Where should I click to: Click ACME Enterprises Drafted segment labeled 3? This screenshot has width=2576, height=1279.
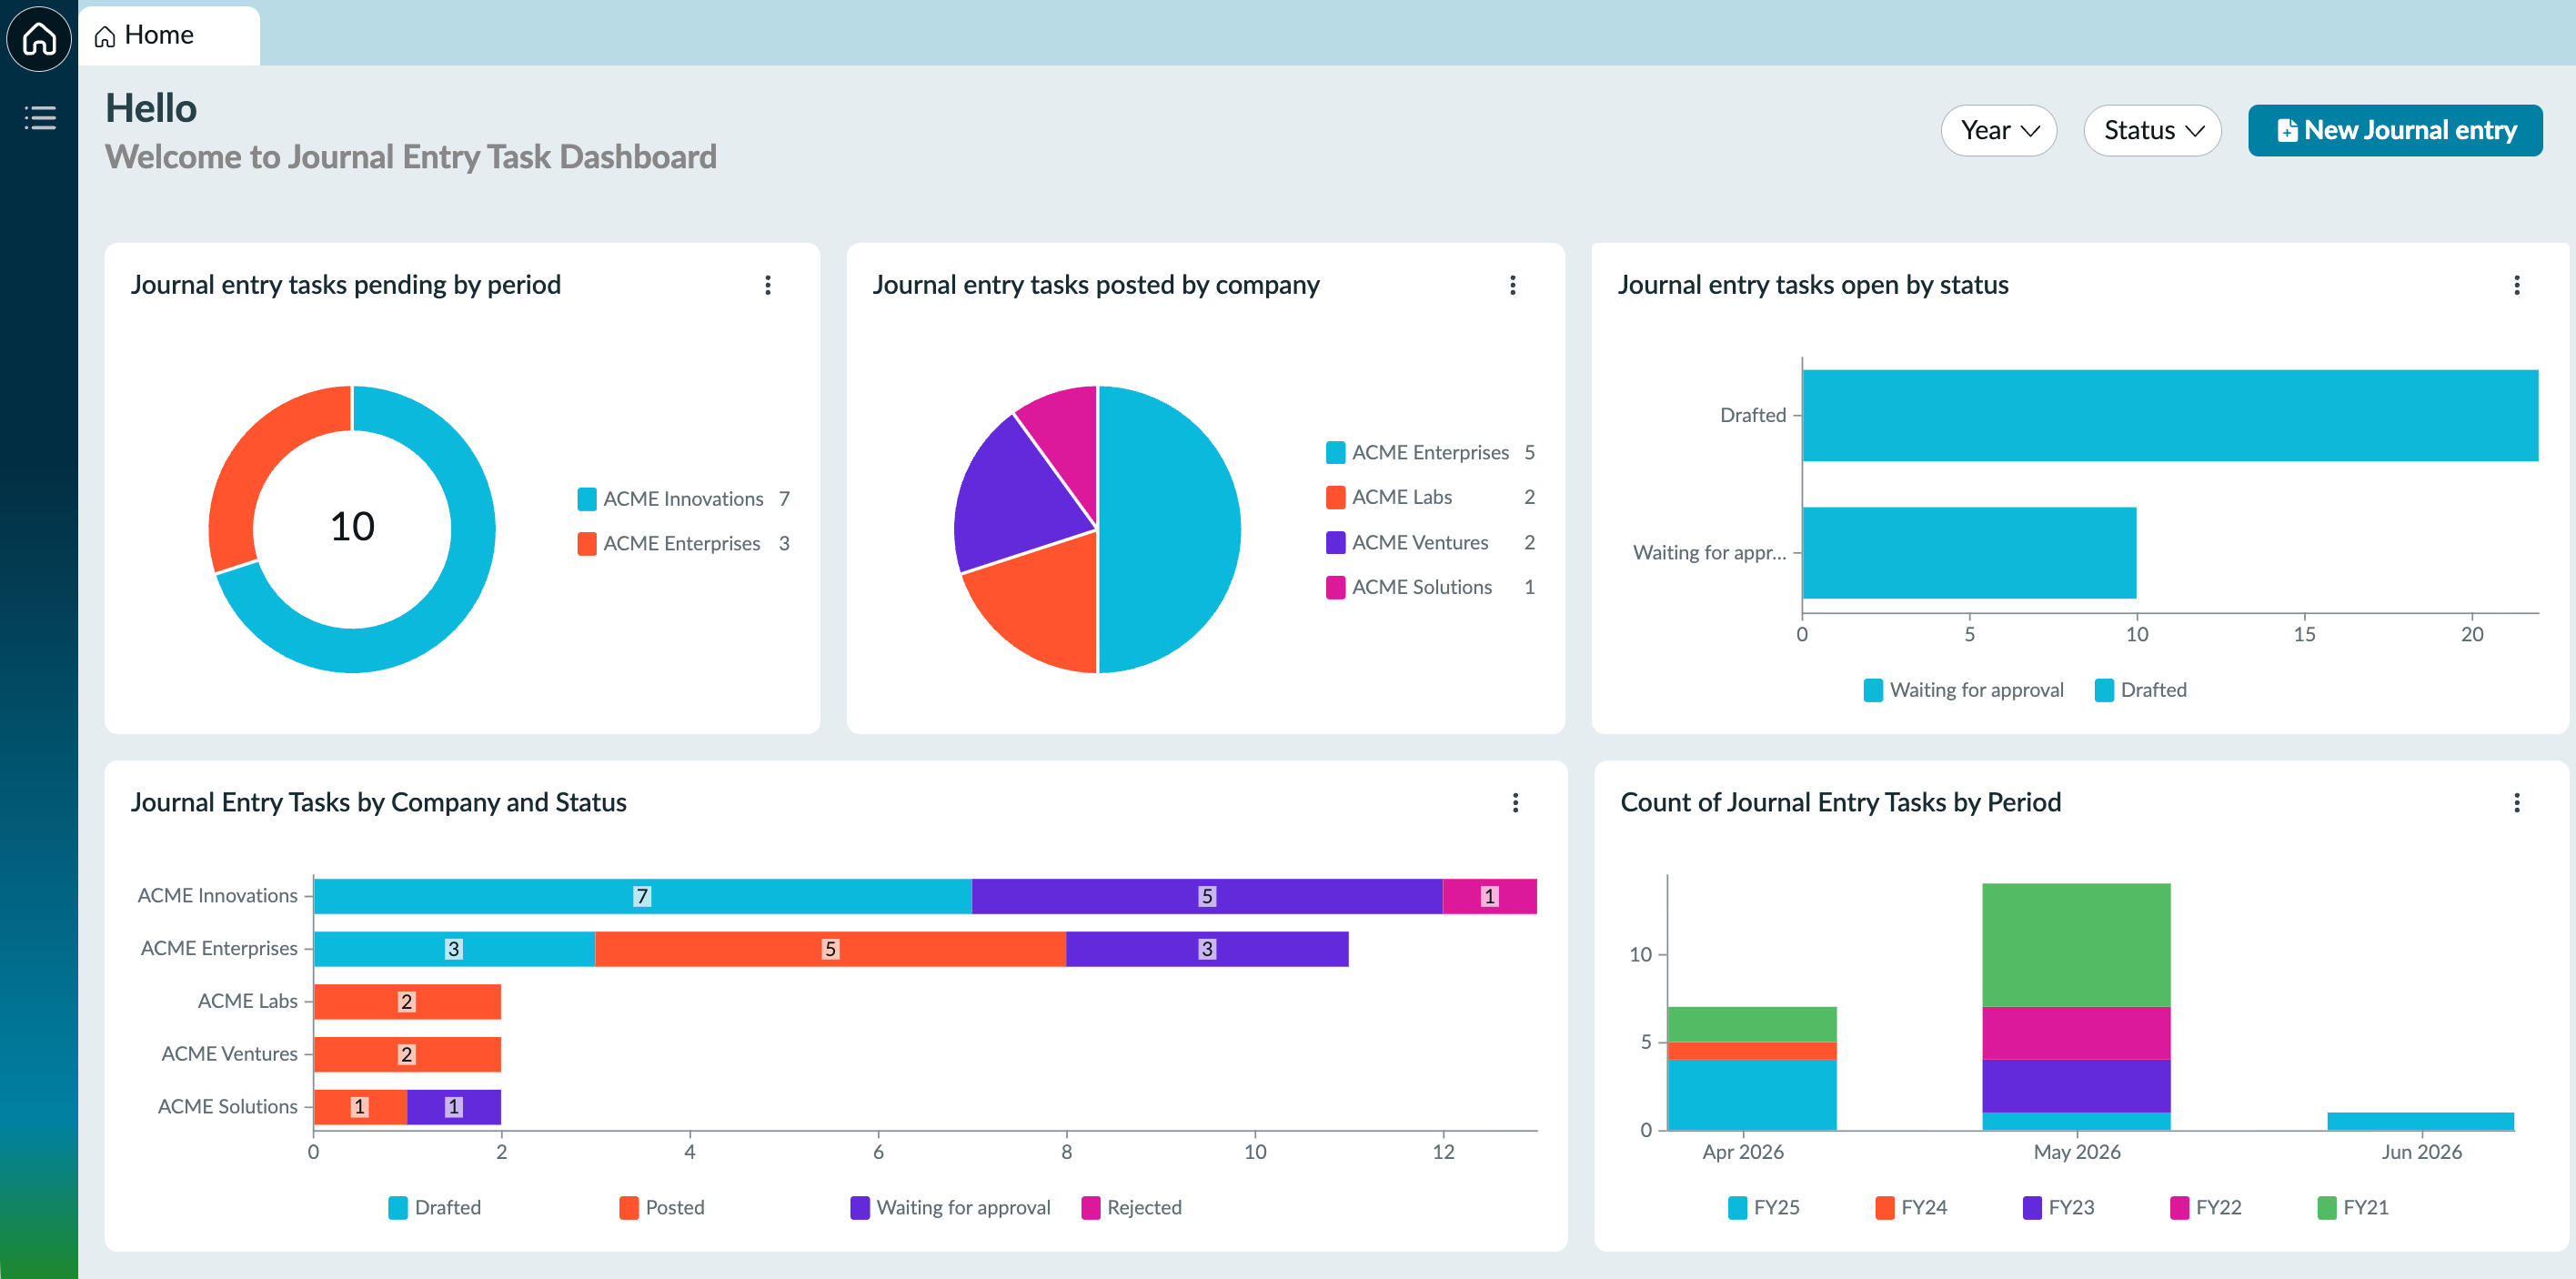454,949
